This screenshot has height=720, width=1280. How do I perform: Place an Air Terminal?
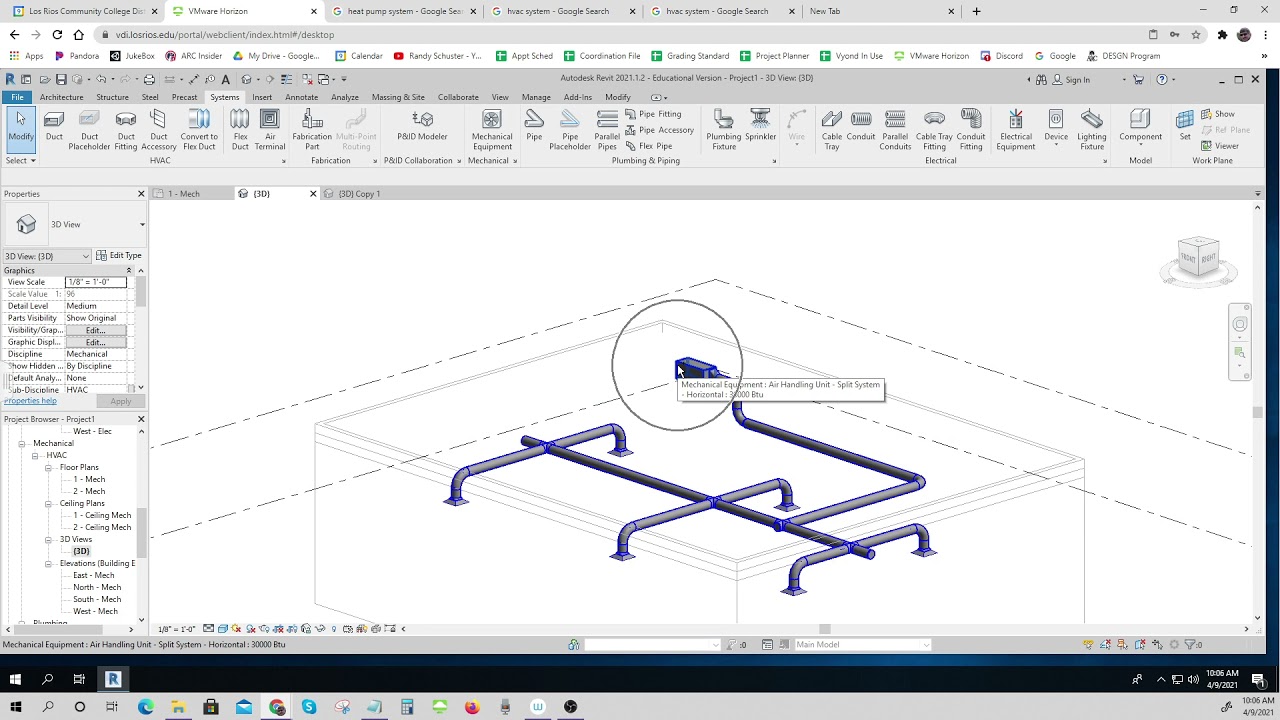pyautogui.click(x=270, y=130)
